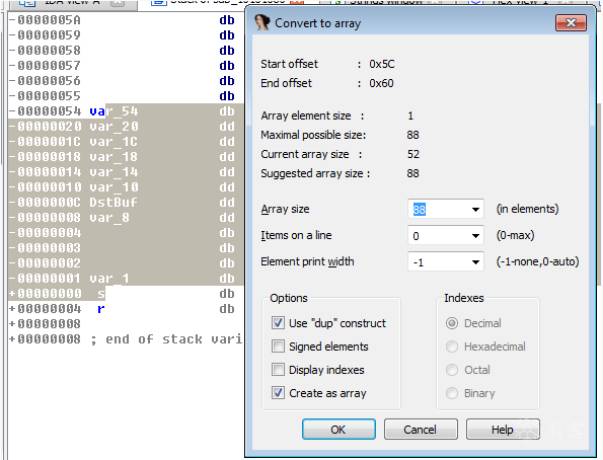603x460 pixels.
Task: Select the var_1C stack variable
Action: (x=113, y=142)
